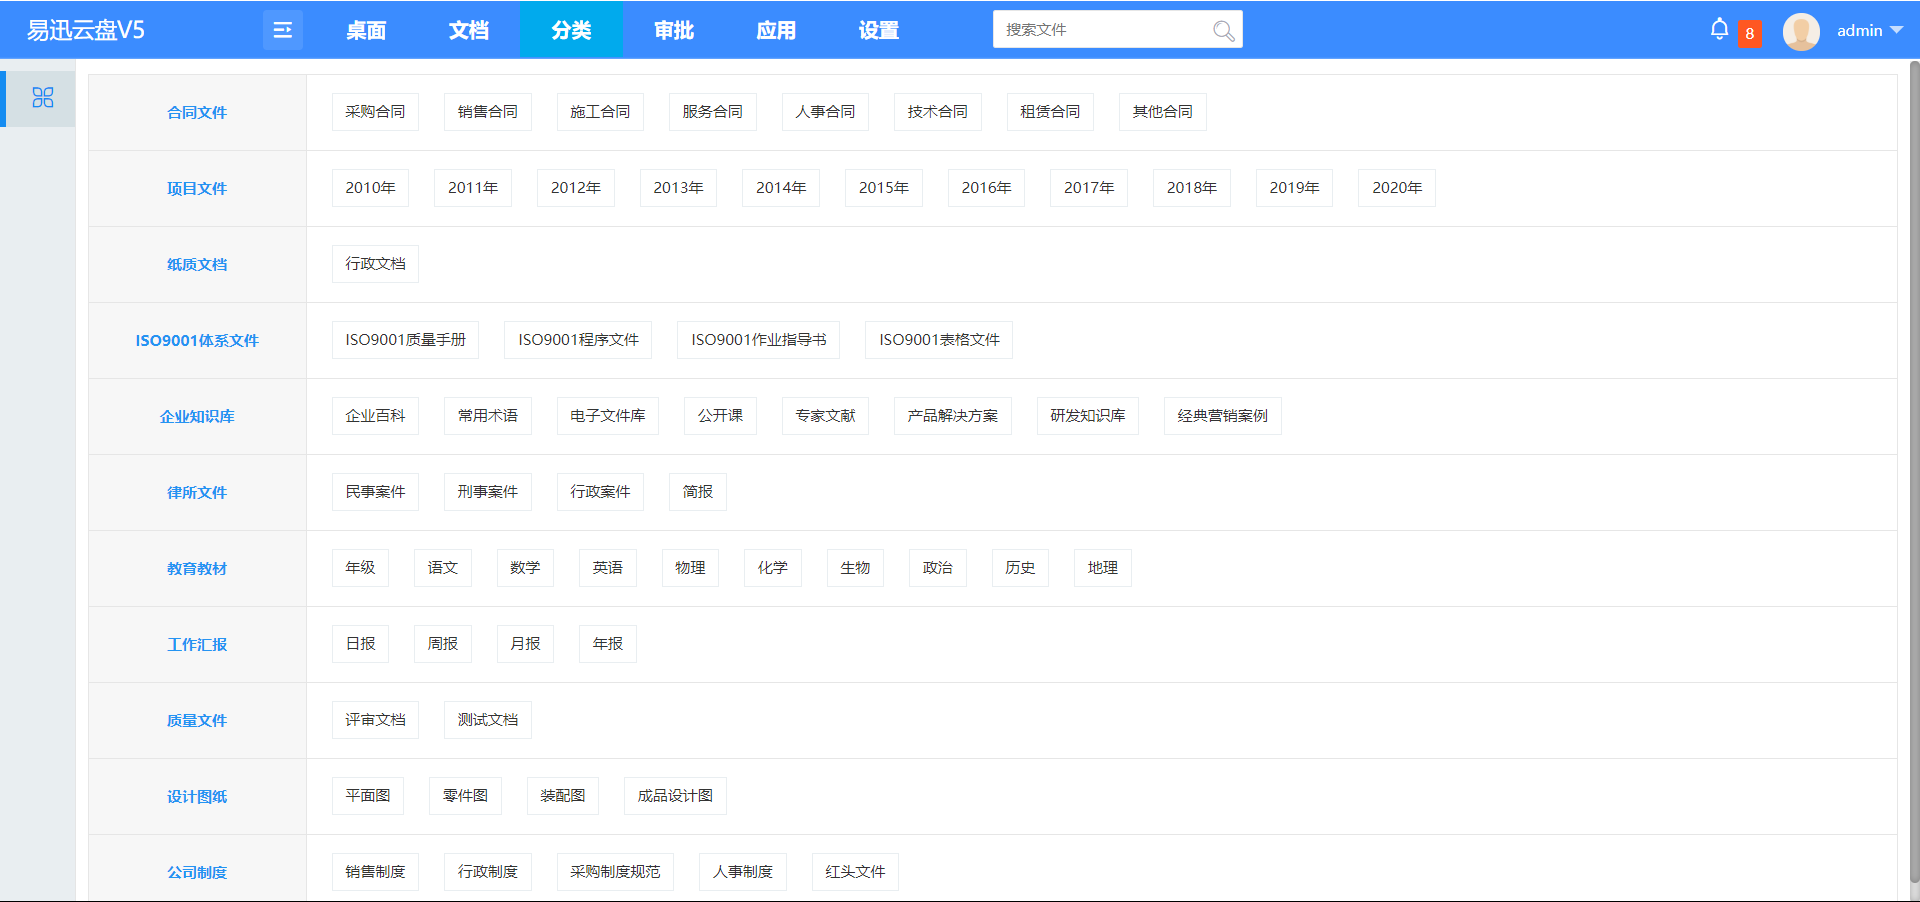1920x902 pixels.
Task: Open the 桌面 navigation tab
Action: tap(366, 30)
